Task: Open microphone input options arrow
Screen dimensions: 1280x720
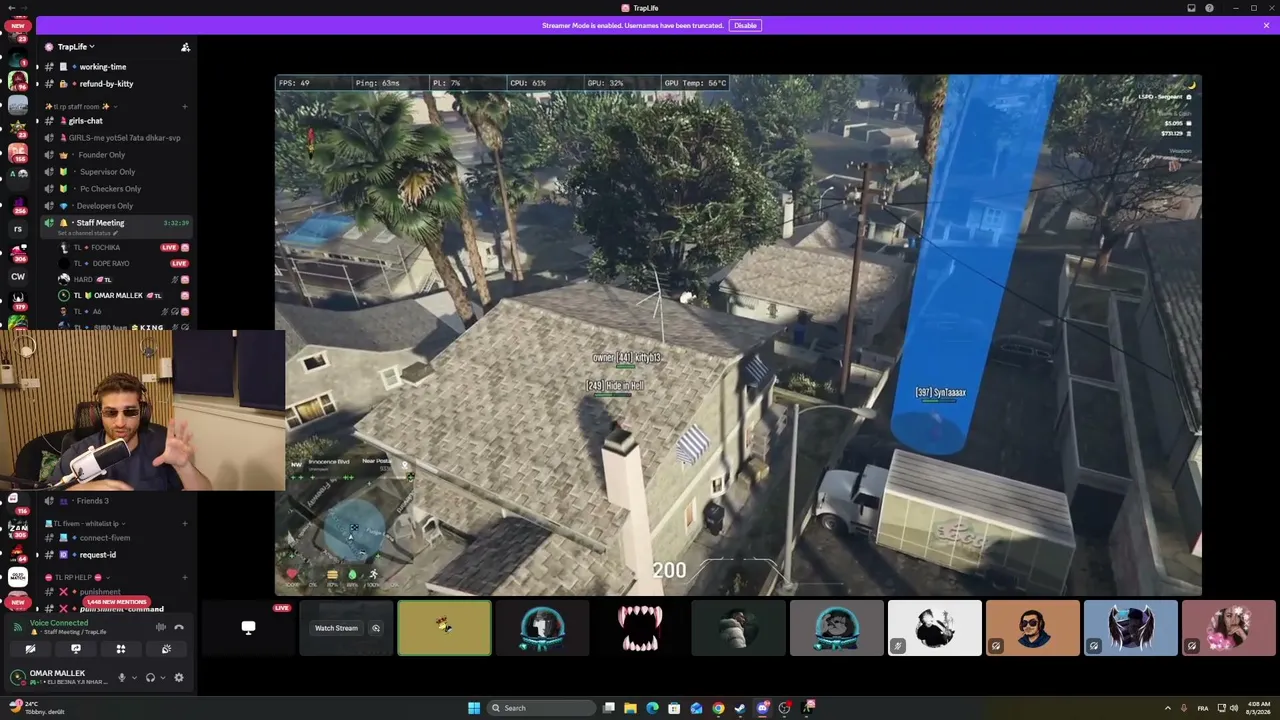Action: coord(134,678)
